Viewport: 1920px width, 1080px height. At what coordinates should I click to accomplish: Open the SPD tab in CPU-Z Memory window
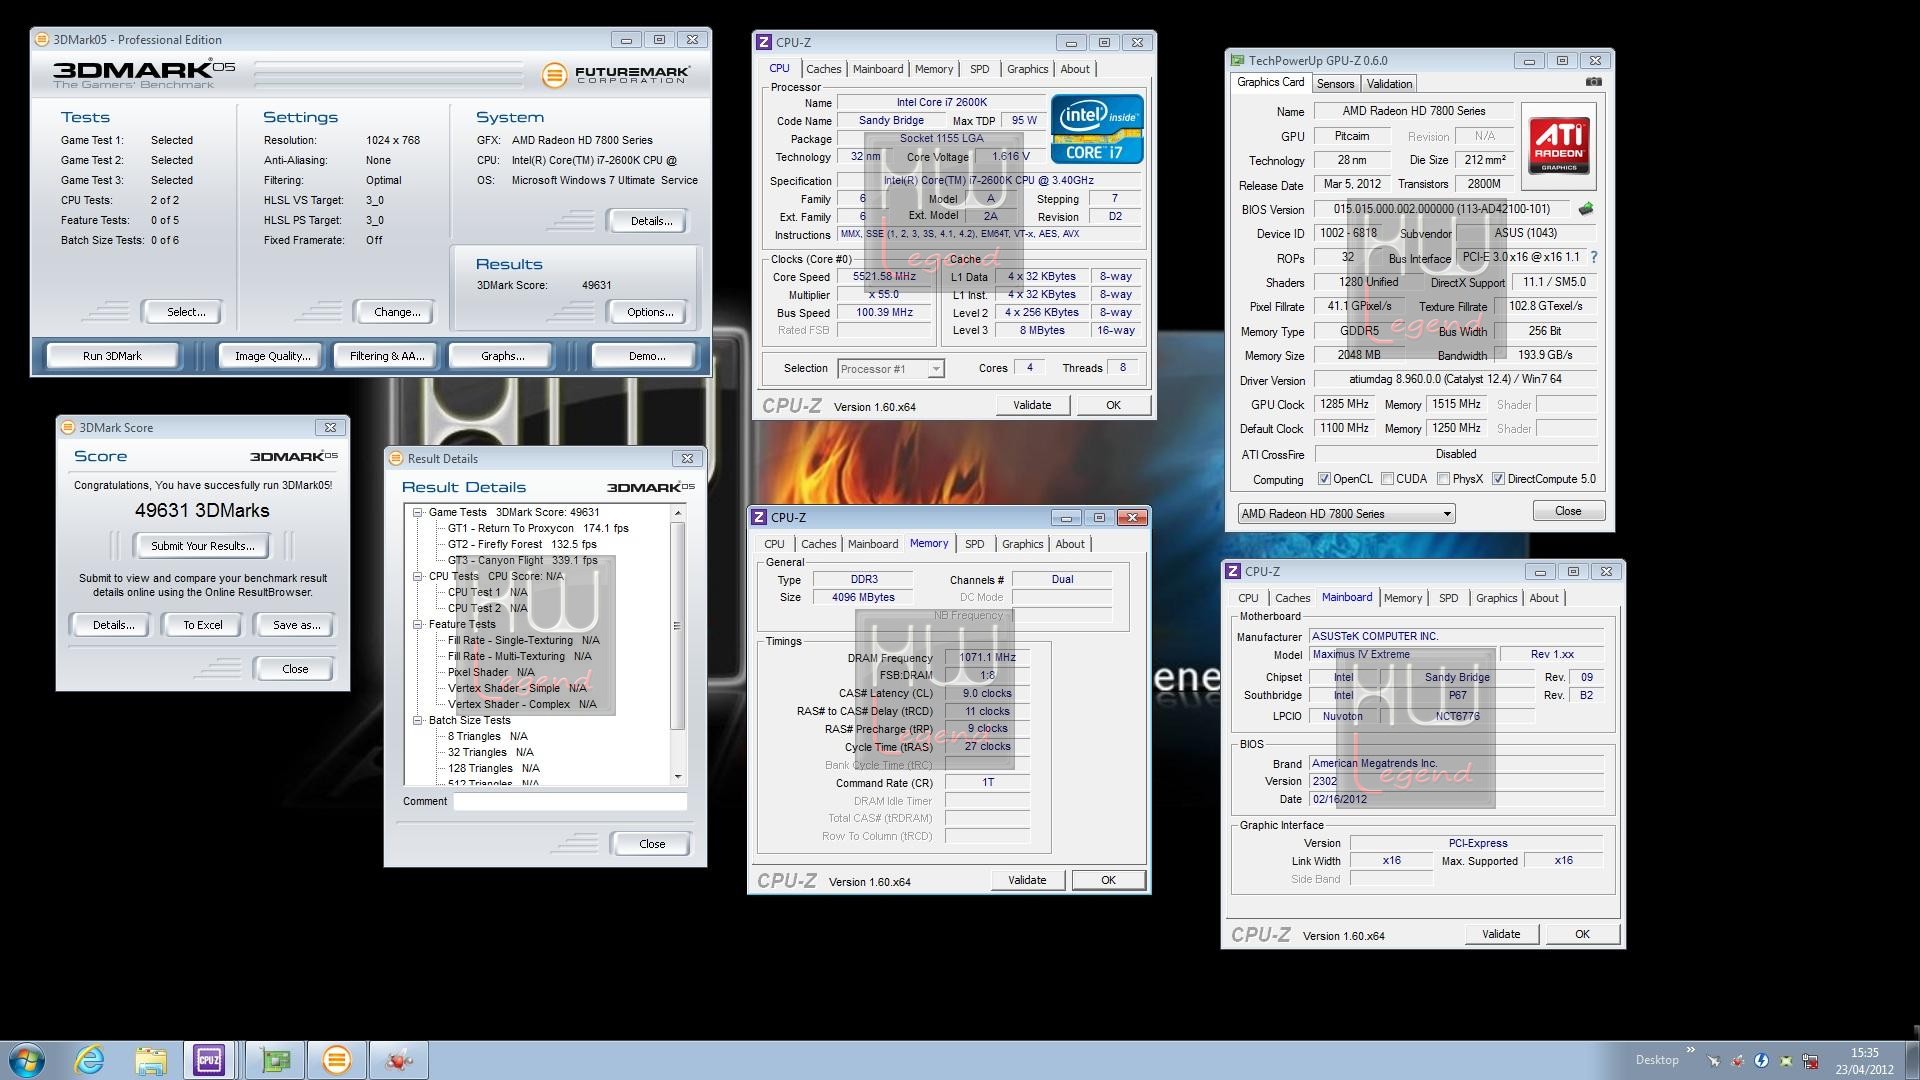(974, 544)
